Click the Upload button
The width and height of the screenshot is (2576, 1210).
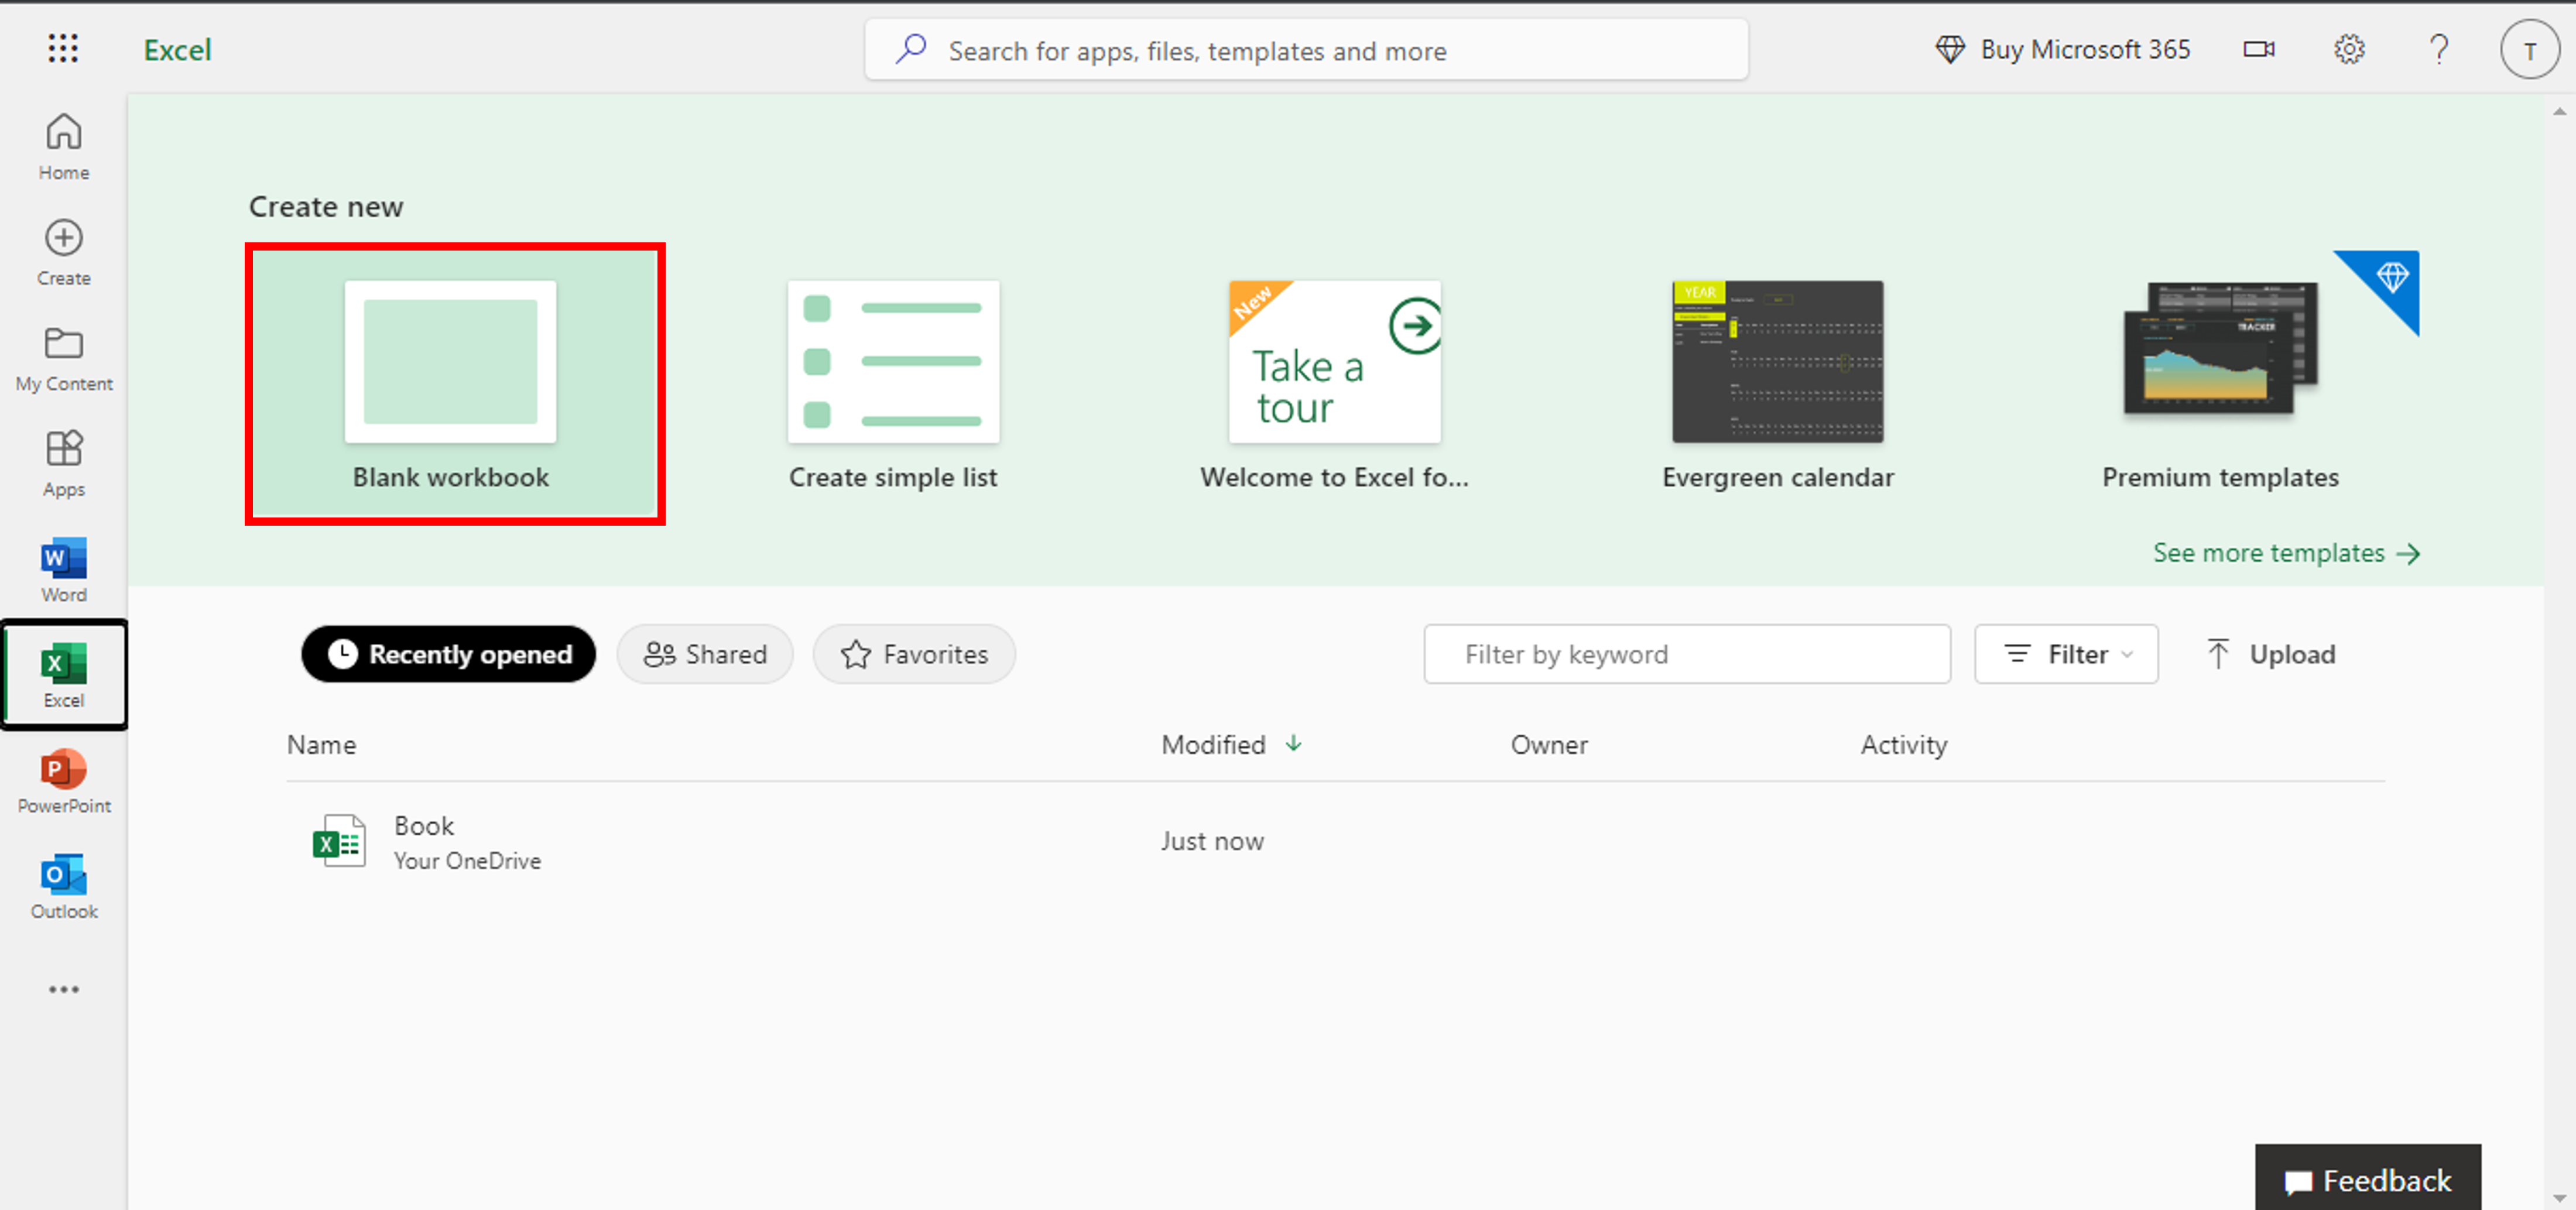[2271, 654]
